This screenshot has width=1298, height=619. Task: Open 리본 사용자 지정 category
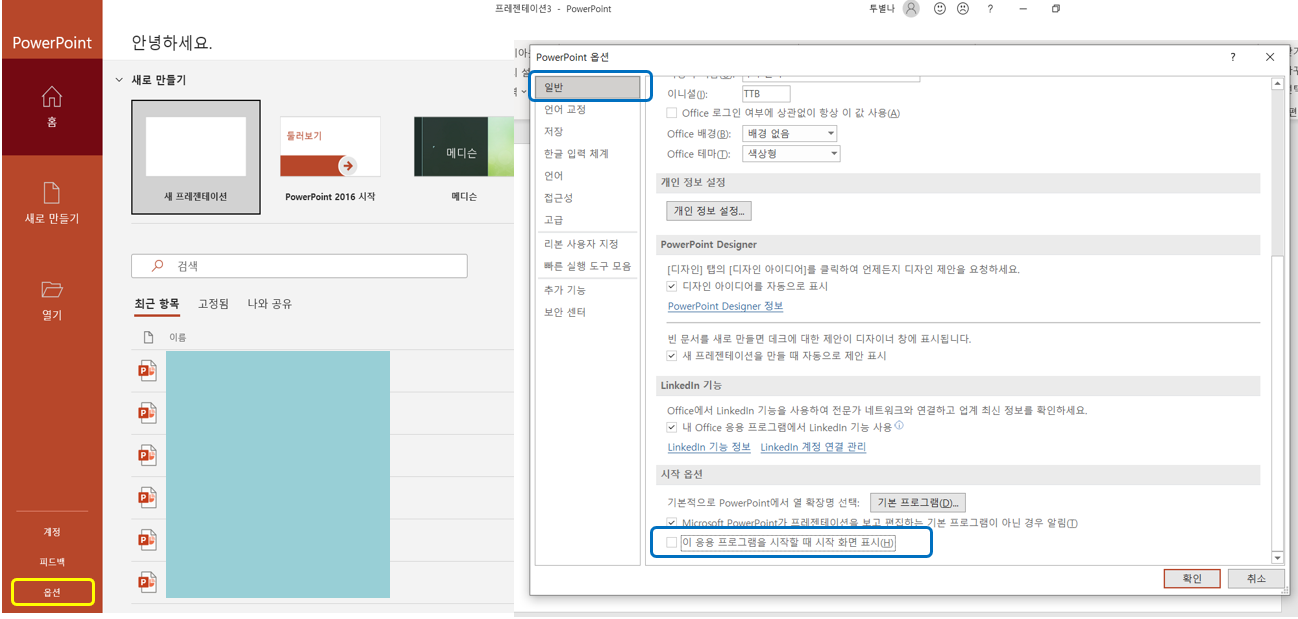coord(587,244)
